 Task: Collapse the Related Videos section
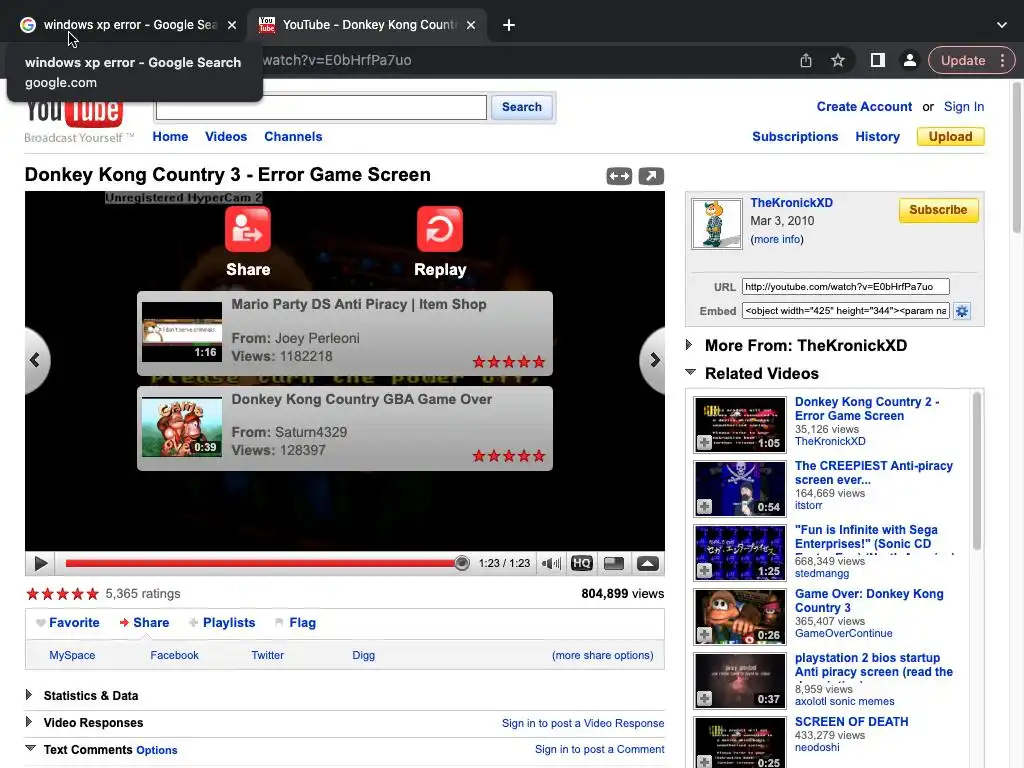690,372
